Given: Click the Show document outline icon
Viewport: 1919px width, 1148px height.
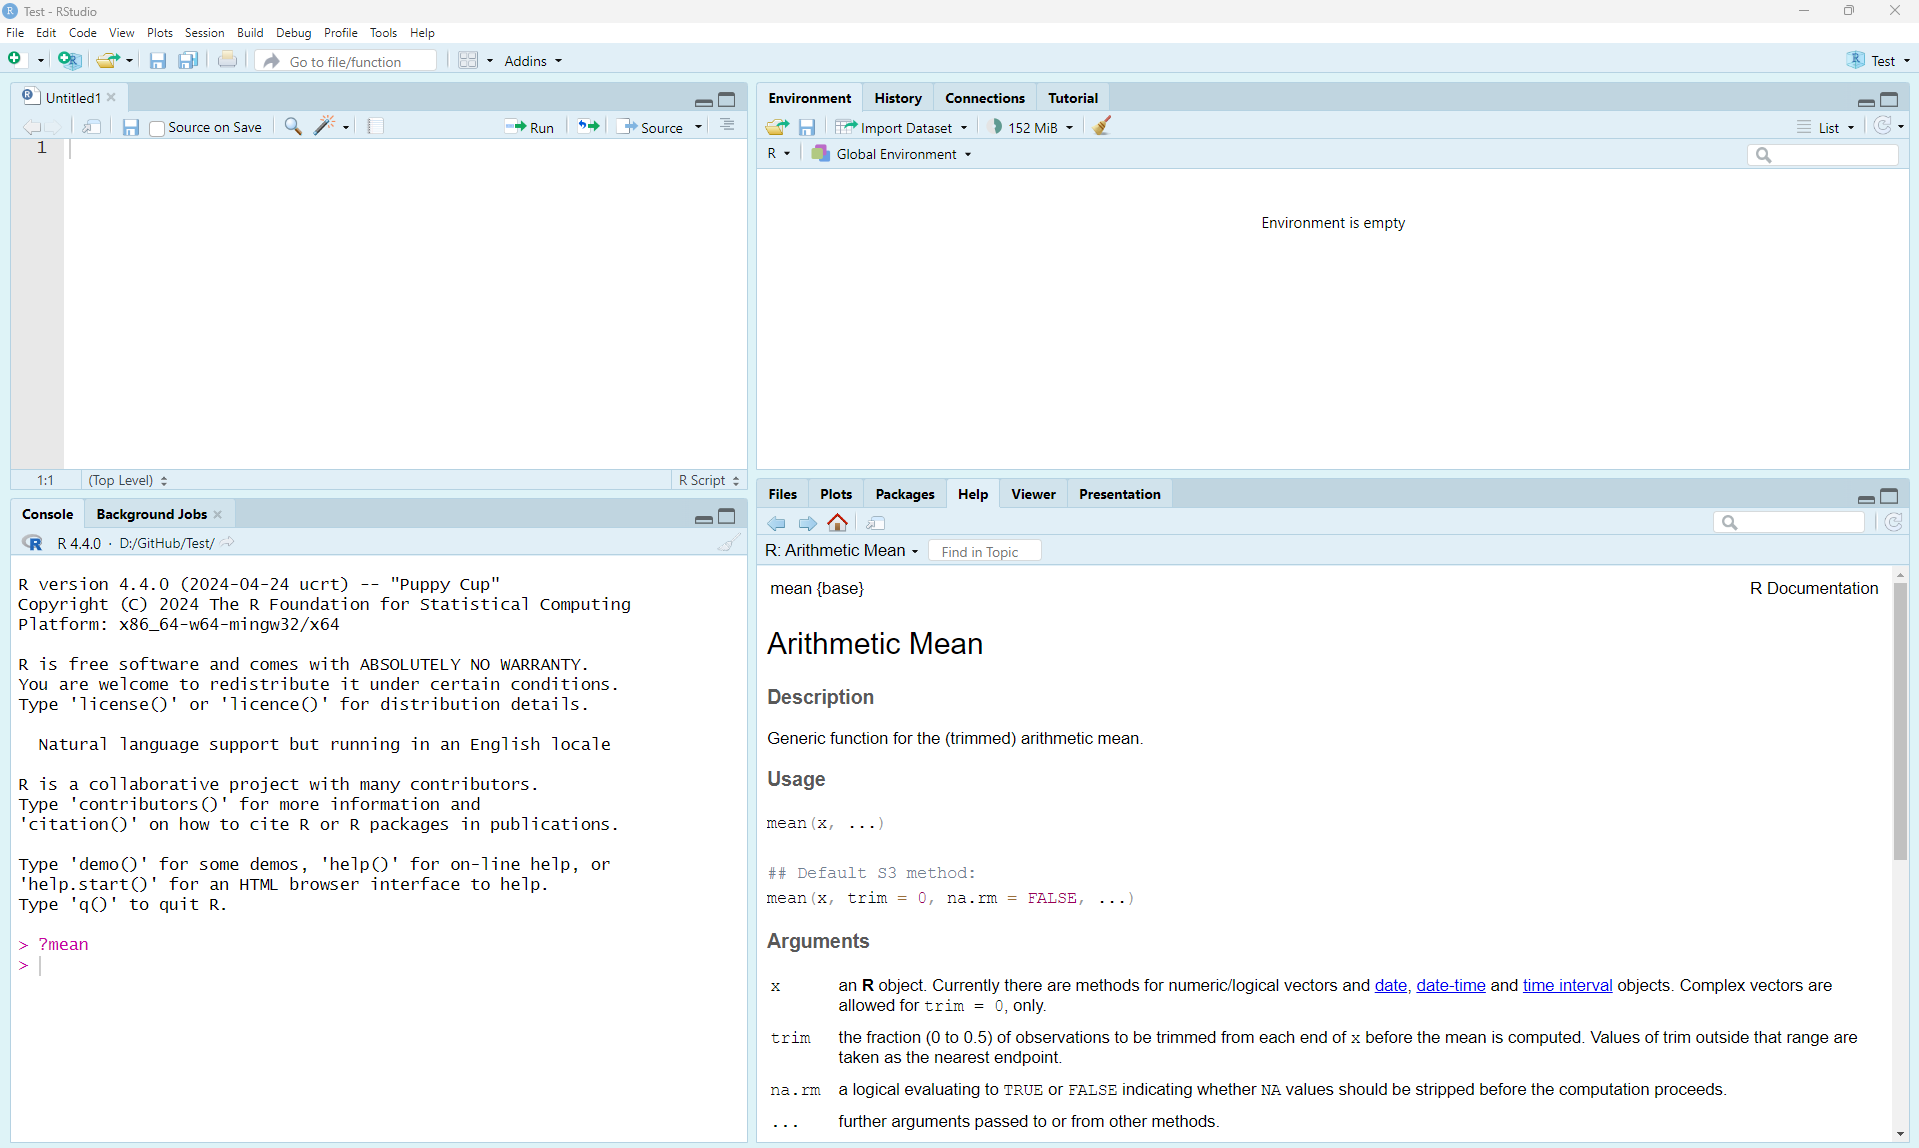Looking at the screenshot, I should pos(727,126).
